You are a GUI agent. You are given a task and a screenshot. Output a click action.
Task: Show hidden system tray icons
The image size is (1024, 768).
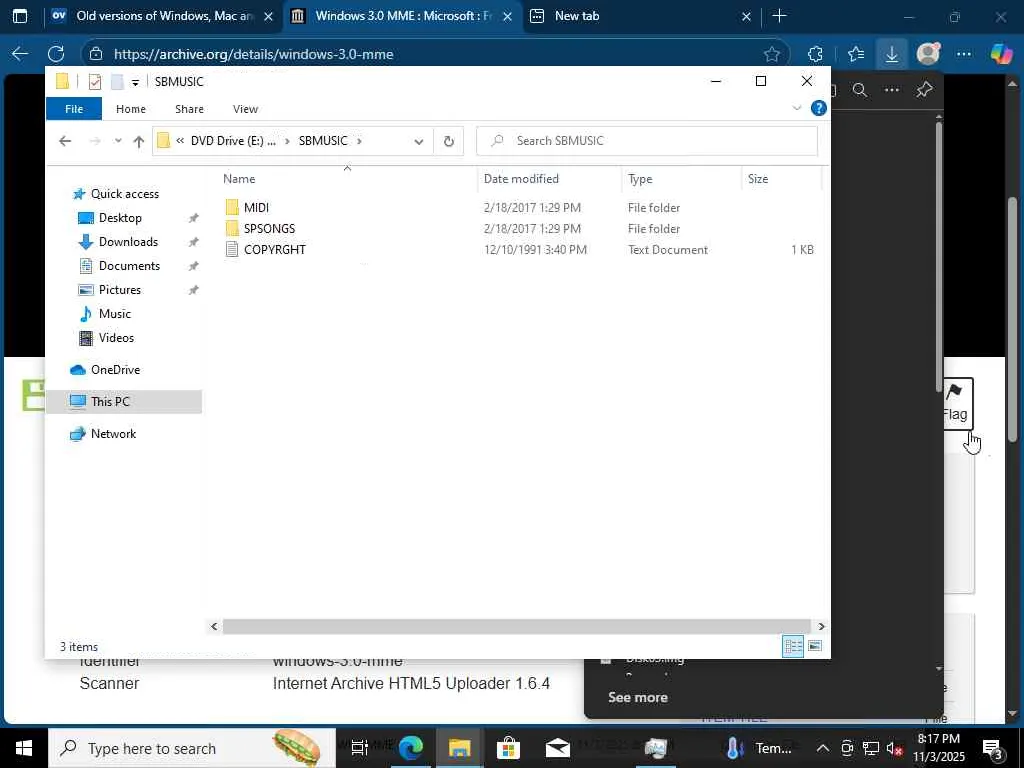click(823, 748)
